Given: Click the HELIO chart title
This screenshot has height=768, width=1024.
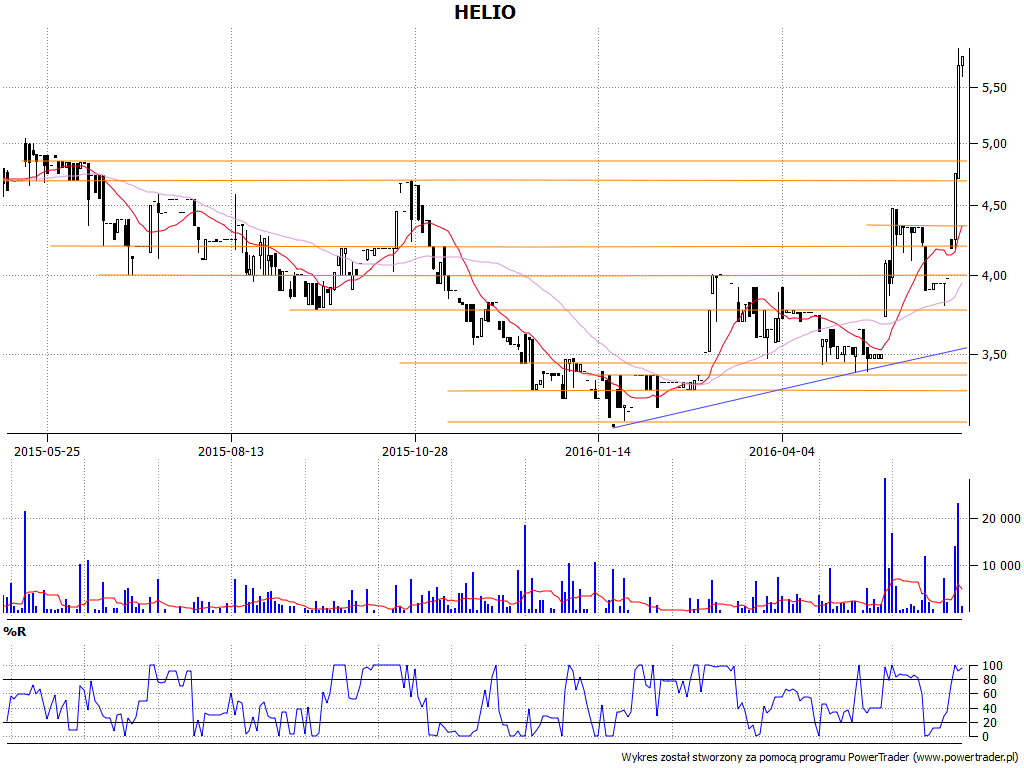Looking at the screenshot, I should click(x=485, y=12).
